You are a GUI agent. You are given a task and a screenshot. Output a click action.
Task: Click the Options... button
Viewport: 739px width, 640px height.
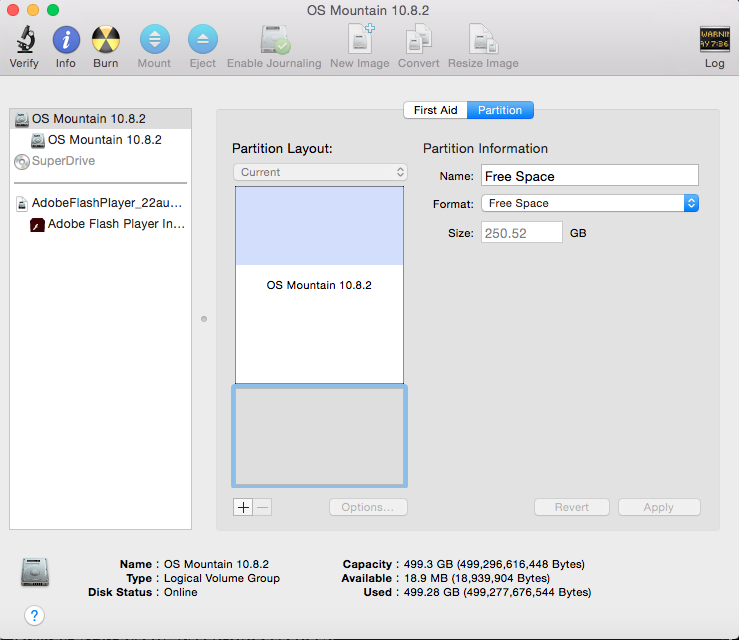[x=368, y=507]
